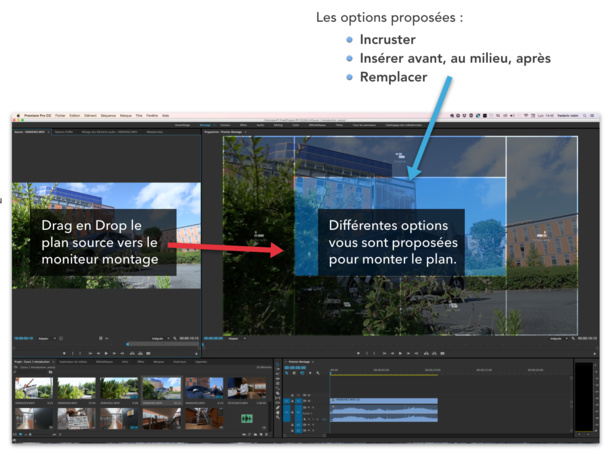Switch the Project panel to icon view
614x455 pixels.
pyautogui.click(x=25, y=437)
